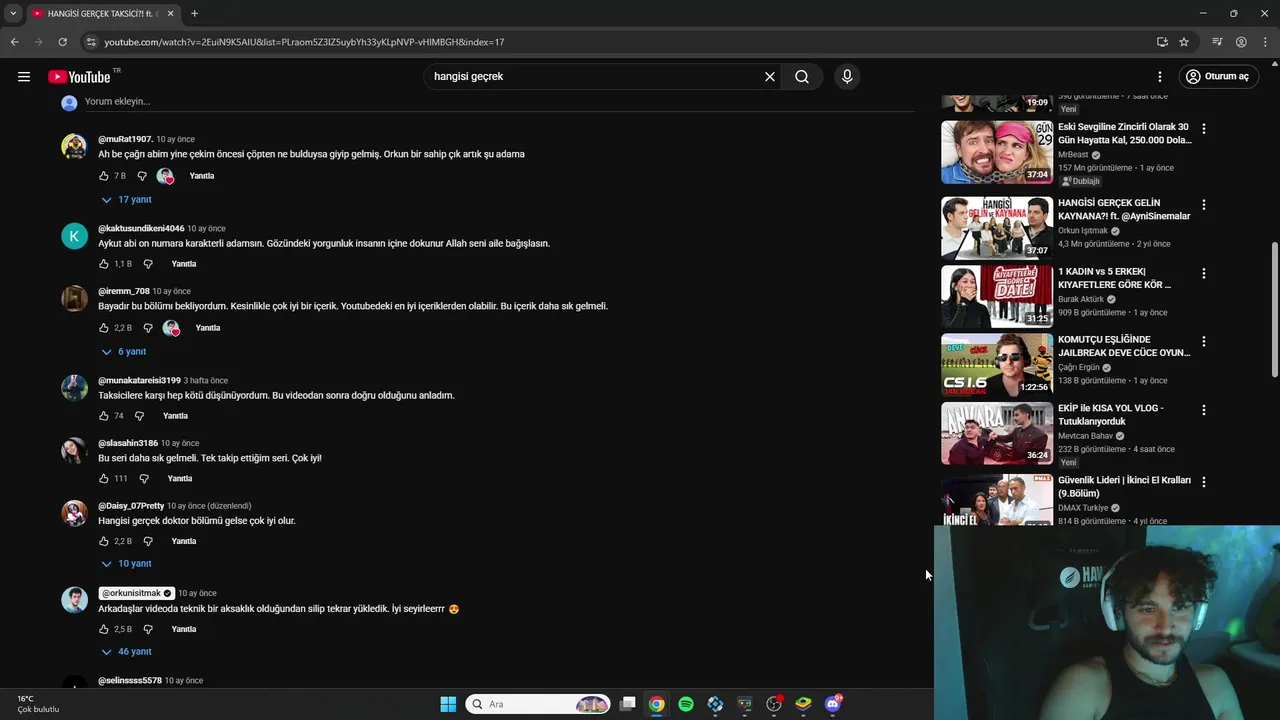Viewport: 1280px width, 720px height.
Task: Like the @Daisy_07Pretty comment
Action: pos(104,541)
